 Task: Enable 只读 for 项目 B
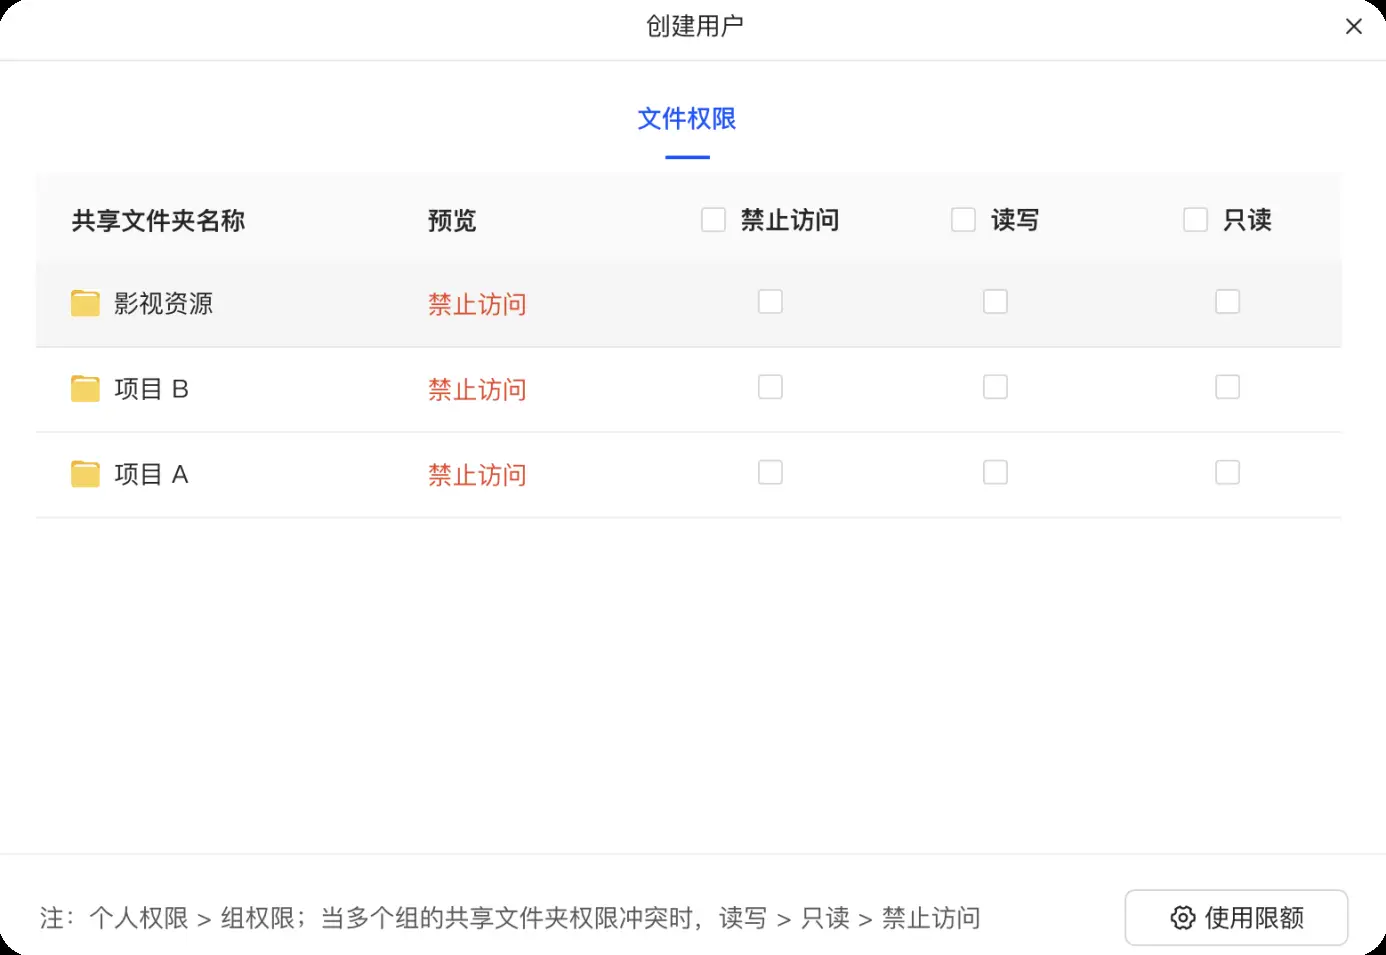[1227, 387]
